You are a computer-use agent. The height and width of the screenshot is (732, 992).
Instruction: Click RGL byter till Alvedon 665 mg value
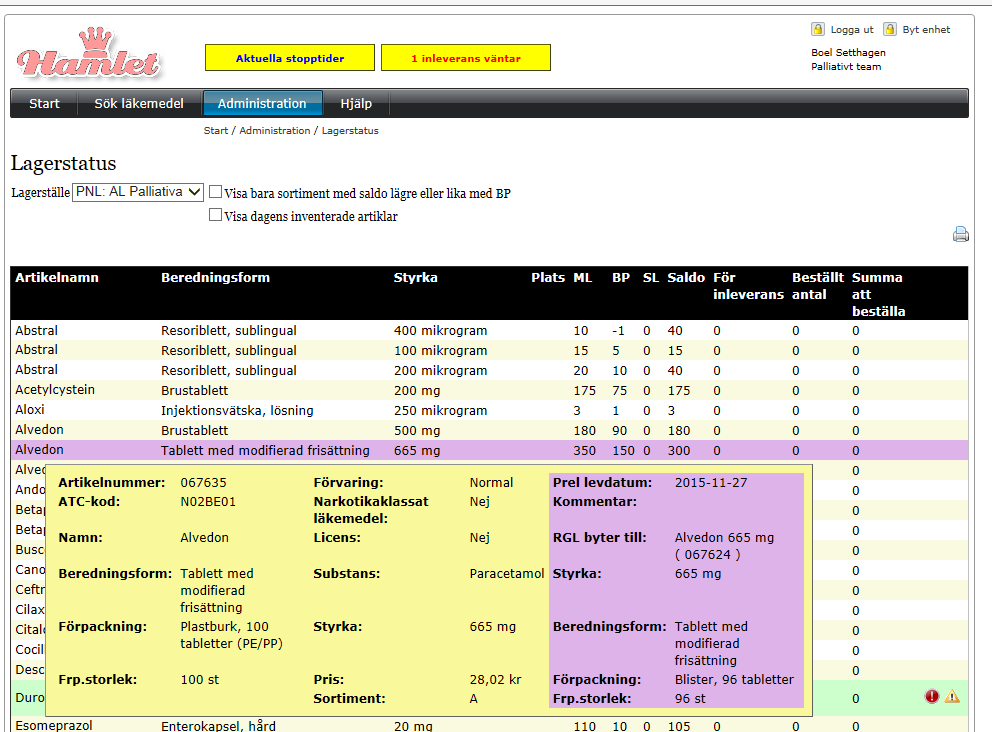click(724, 545)
